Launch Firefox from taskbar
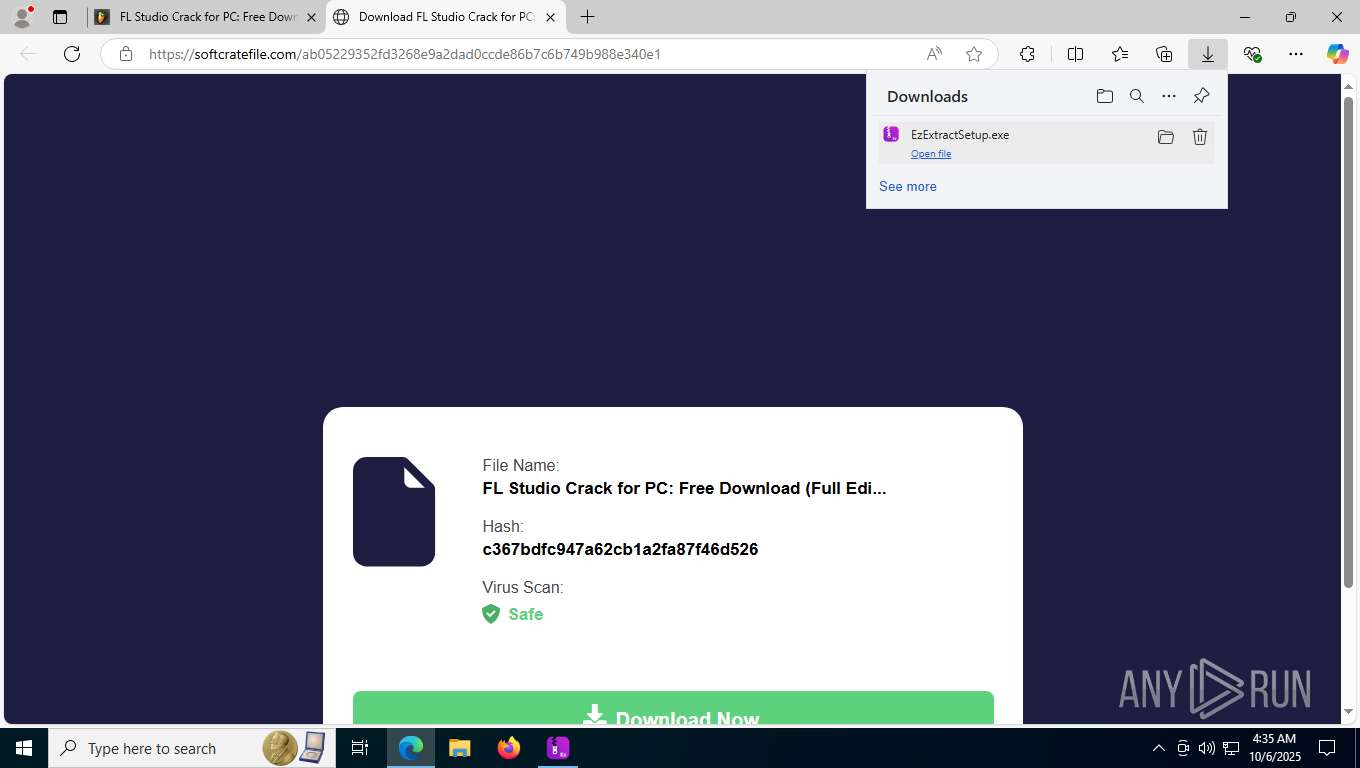 click(509, 748)
